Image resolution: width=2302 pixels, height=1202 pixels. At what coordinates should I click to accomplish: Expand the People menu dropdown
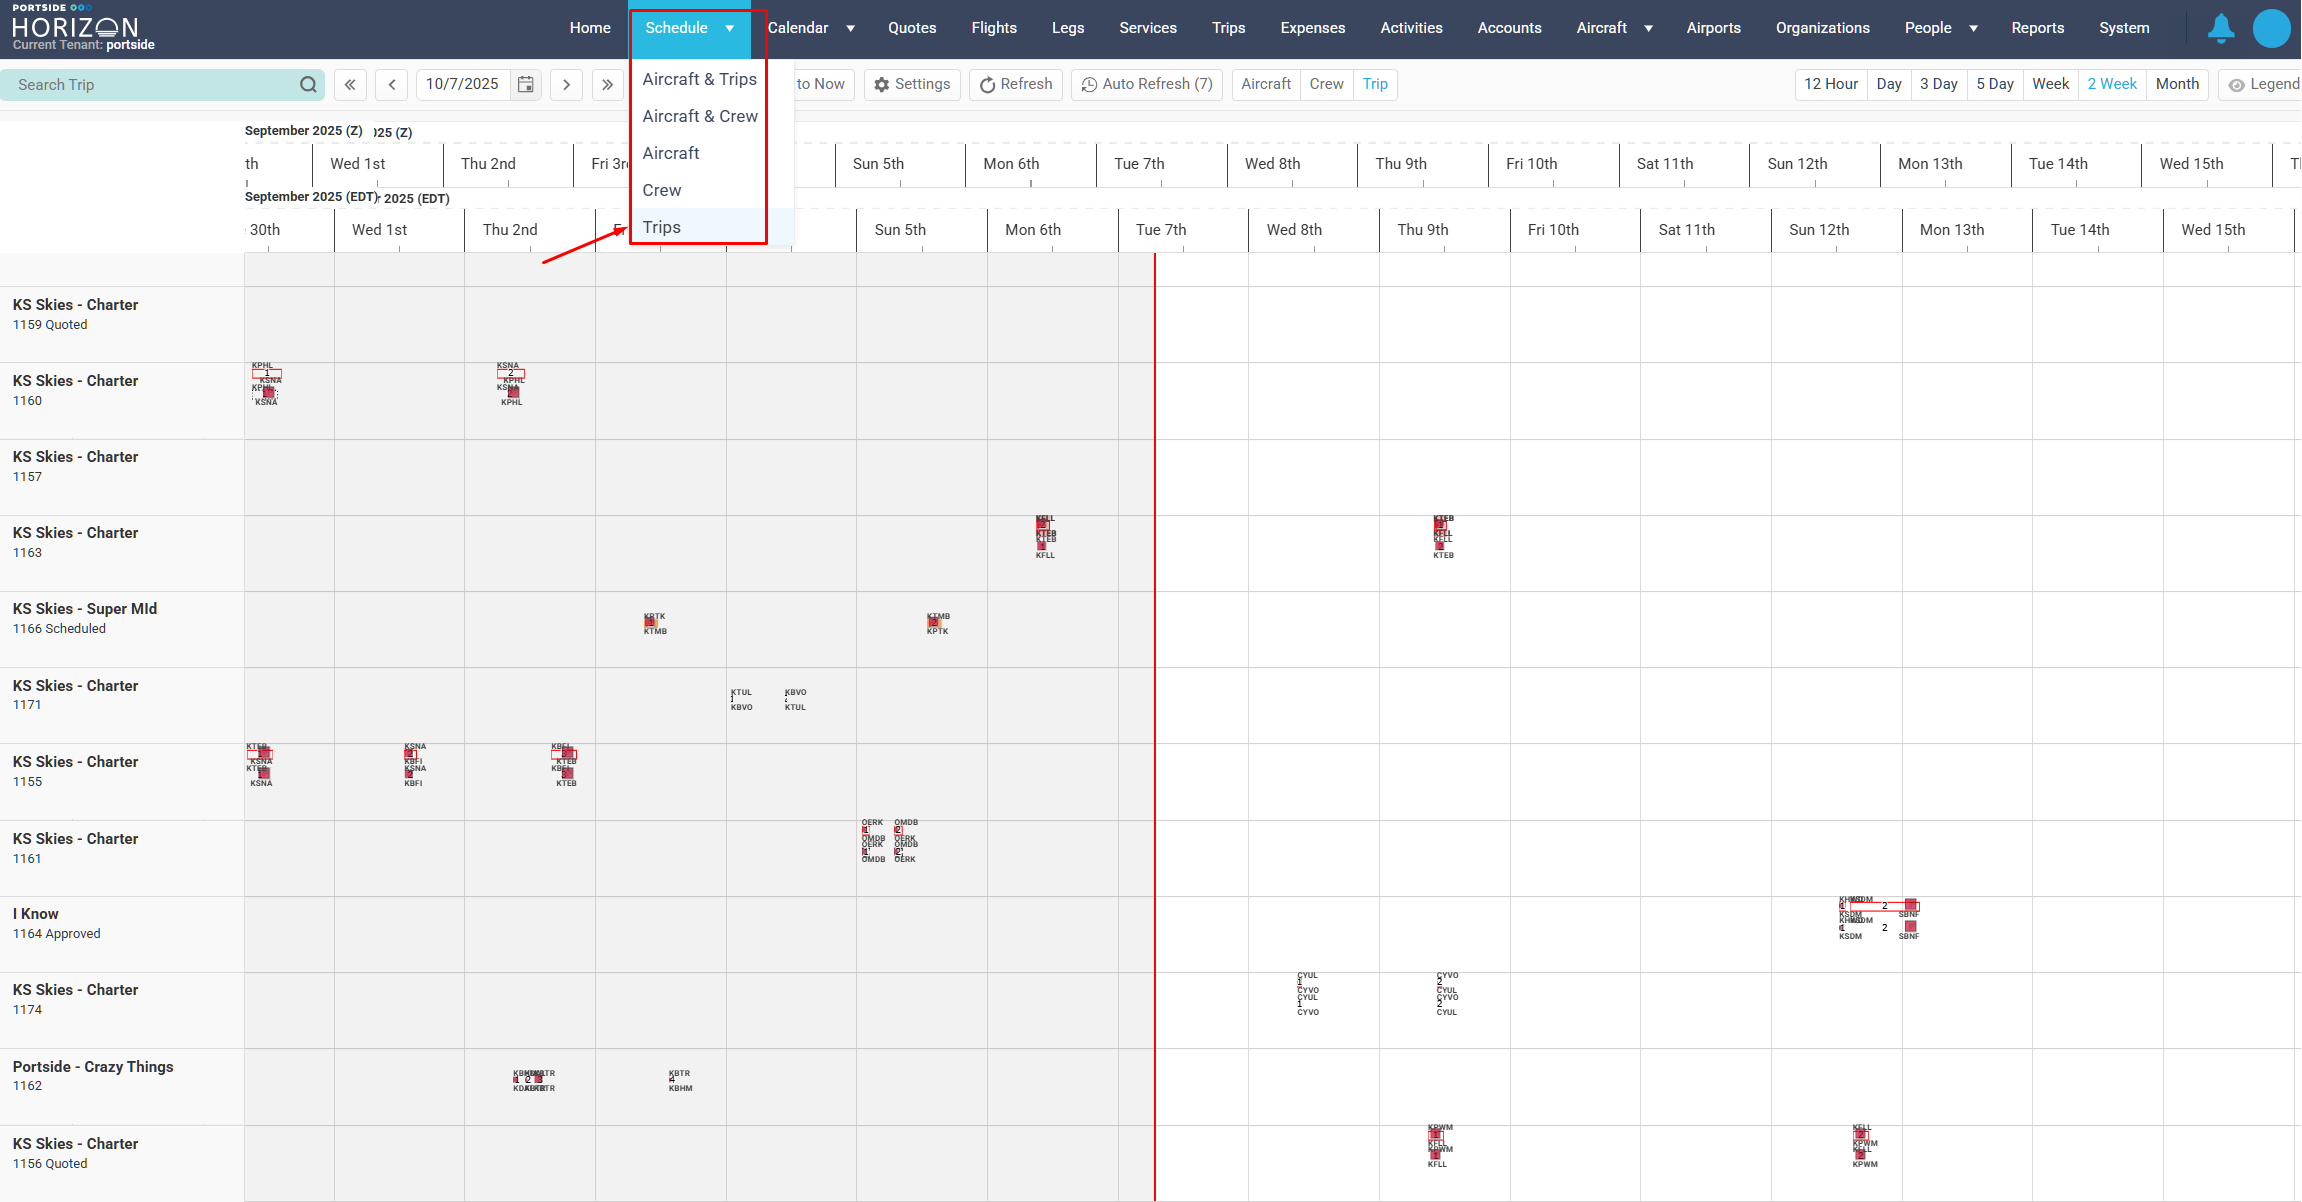[x=1973, y=28]
